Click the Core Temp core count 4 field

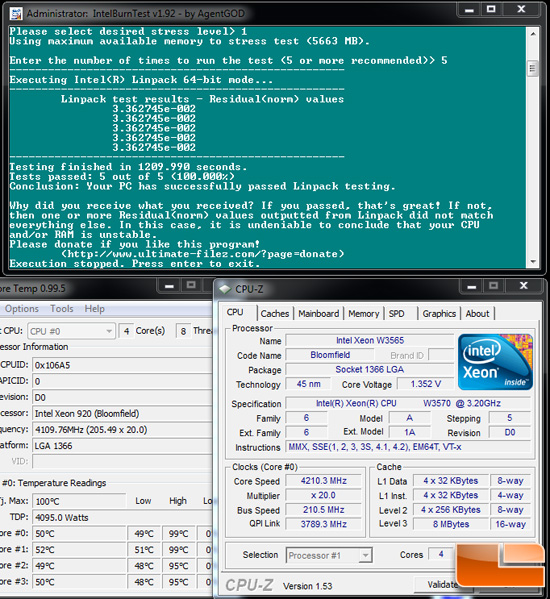126,331
